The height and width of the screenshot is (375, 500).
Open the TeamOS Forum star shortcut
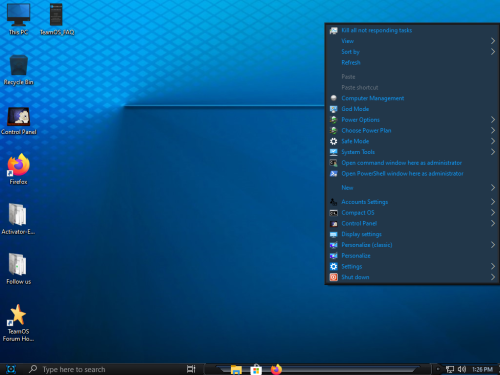tap(19, 323)
